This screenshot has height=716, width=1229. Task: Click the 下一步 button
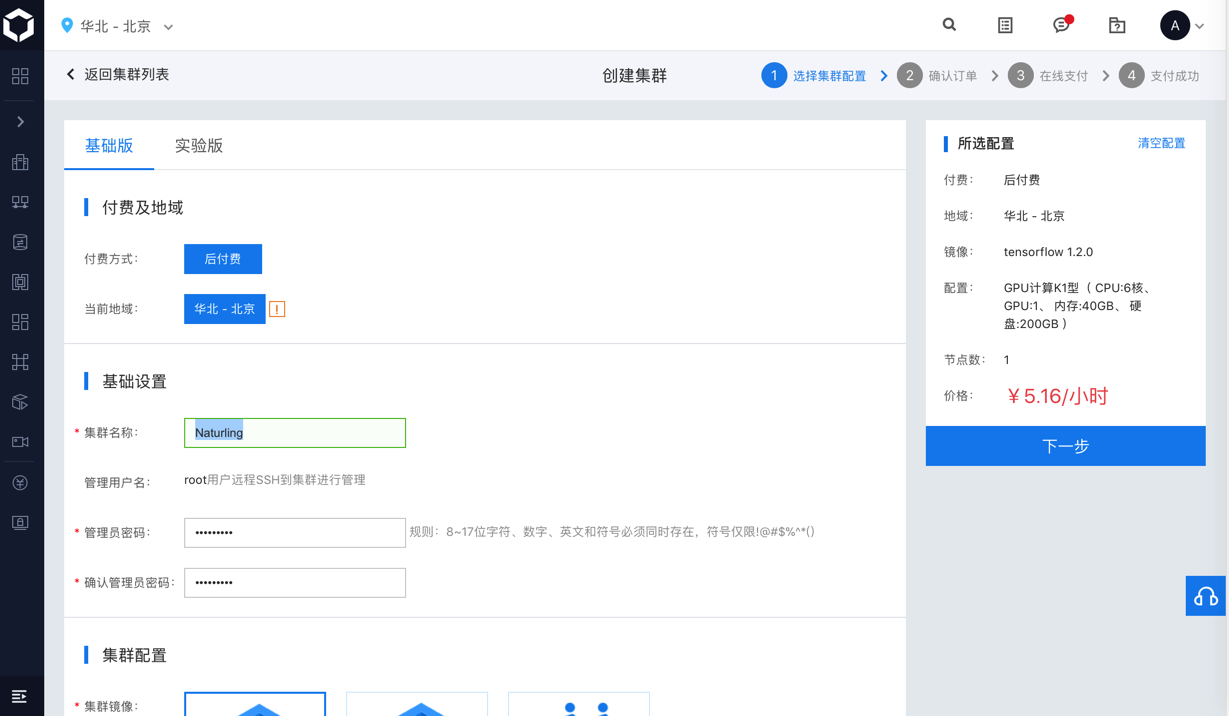point(1065,446)
